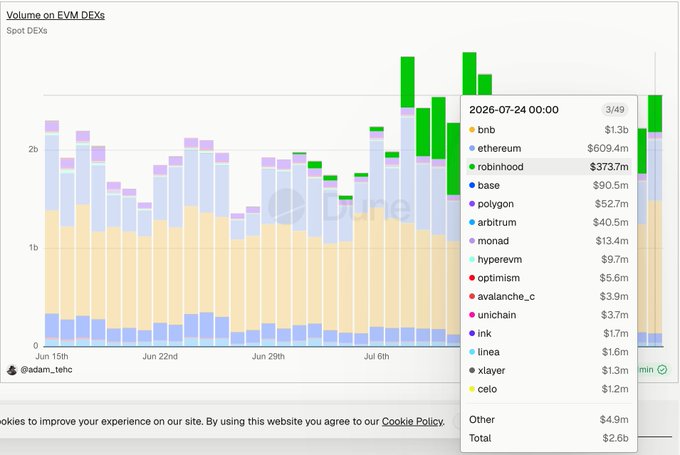This screenshot has width=680, height=455.
Task: Select the optimism tooltip row
Action: point(549,278)
